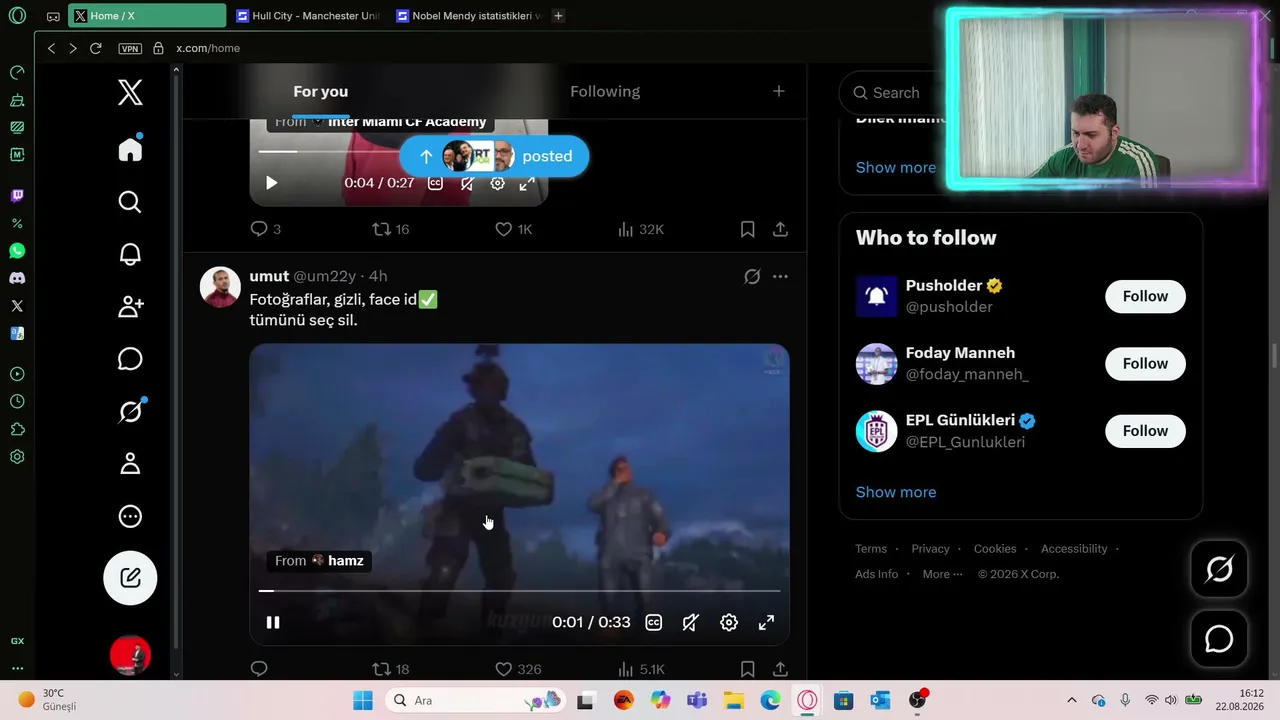
Task: Go to the X Home feed icon
Action: click(x=130, y=149)
